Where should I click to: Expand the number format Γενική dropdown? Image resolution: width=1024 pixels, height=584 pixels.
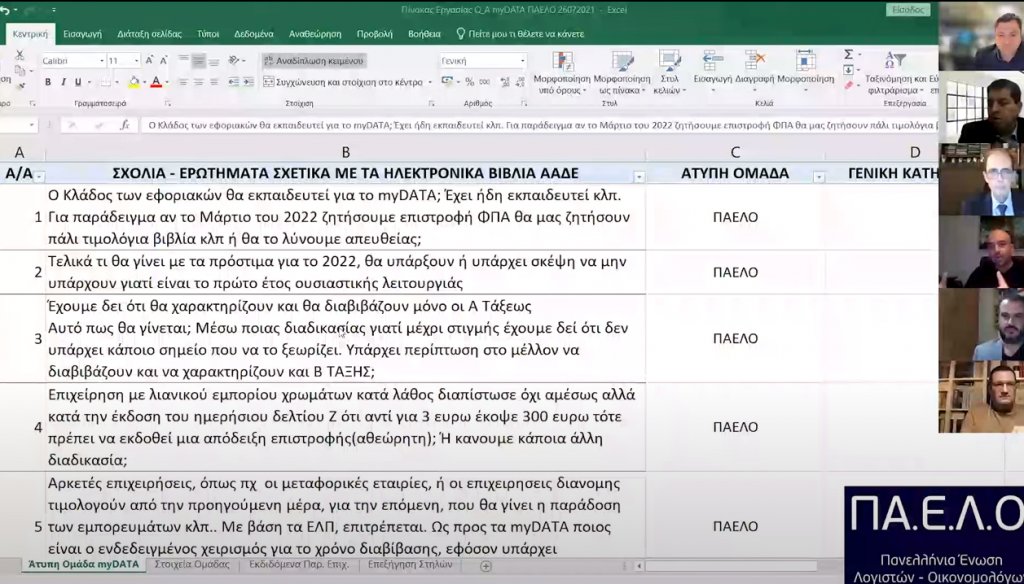(x=522, y=61)
